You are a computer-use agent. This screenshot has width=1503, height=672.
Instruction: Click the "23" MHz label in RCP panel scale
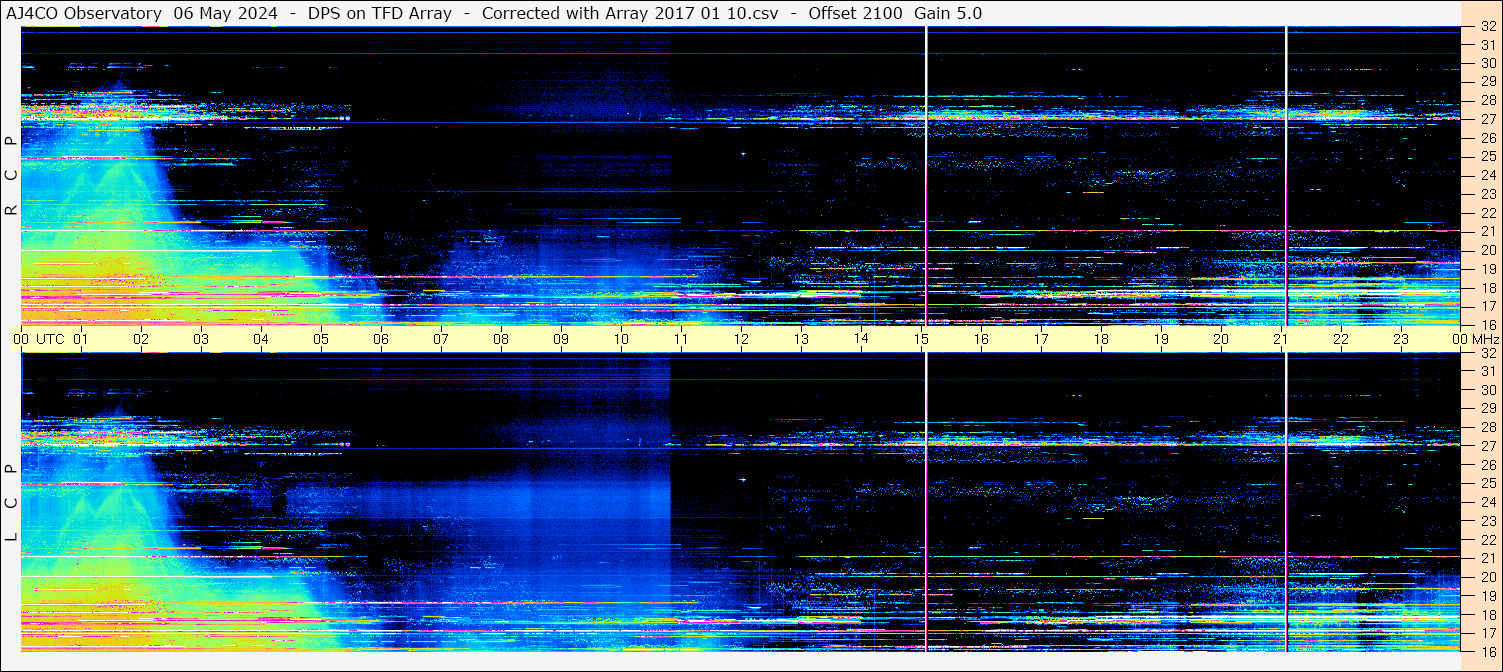pyautogui.click(x=1487, y=194)
